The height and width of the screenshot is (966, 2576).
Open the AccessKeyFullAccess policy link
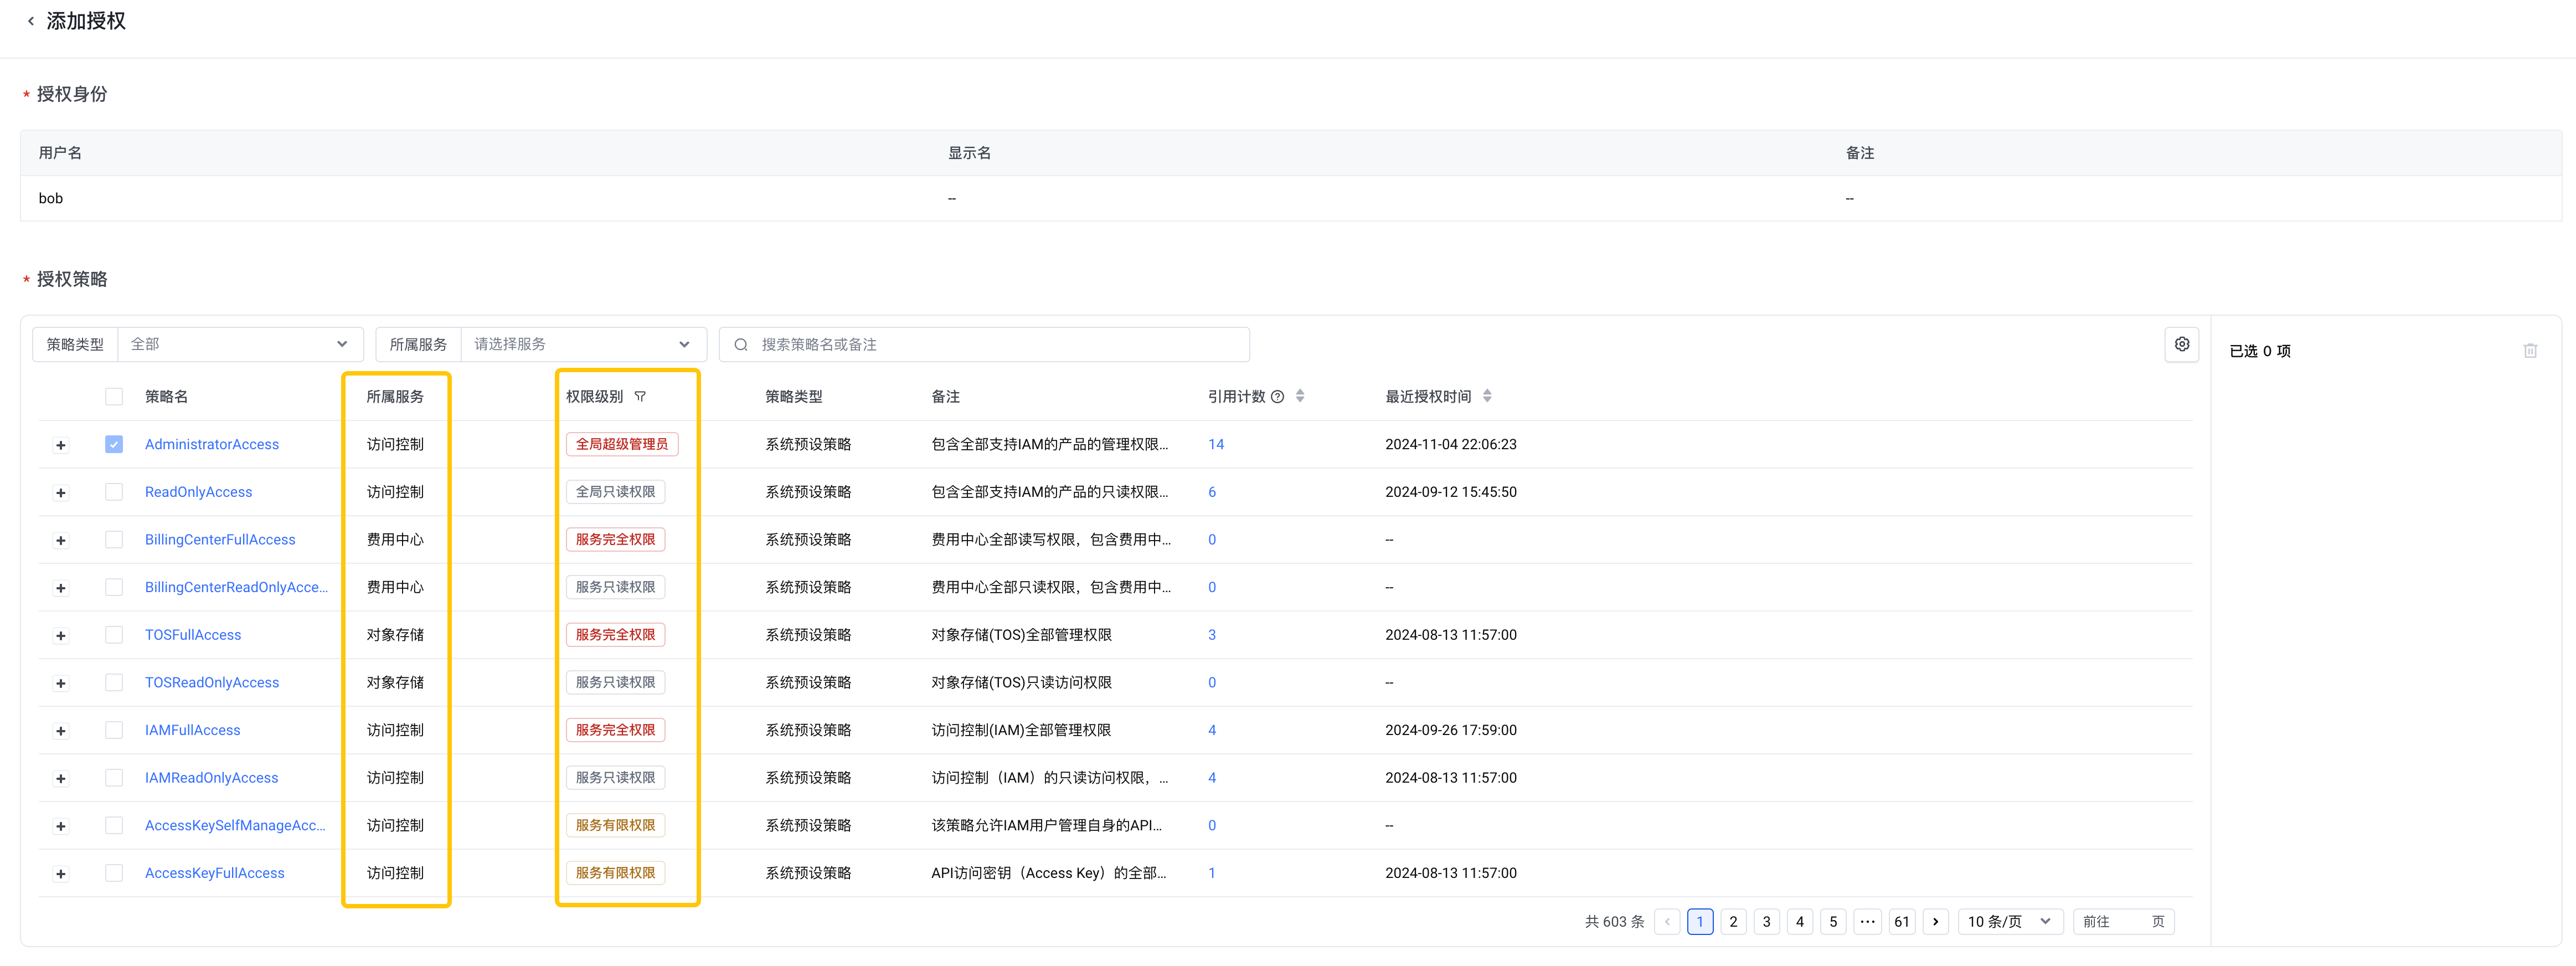[x=214, y=873]
